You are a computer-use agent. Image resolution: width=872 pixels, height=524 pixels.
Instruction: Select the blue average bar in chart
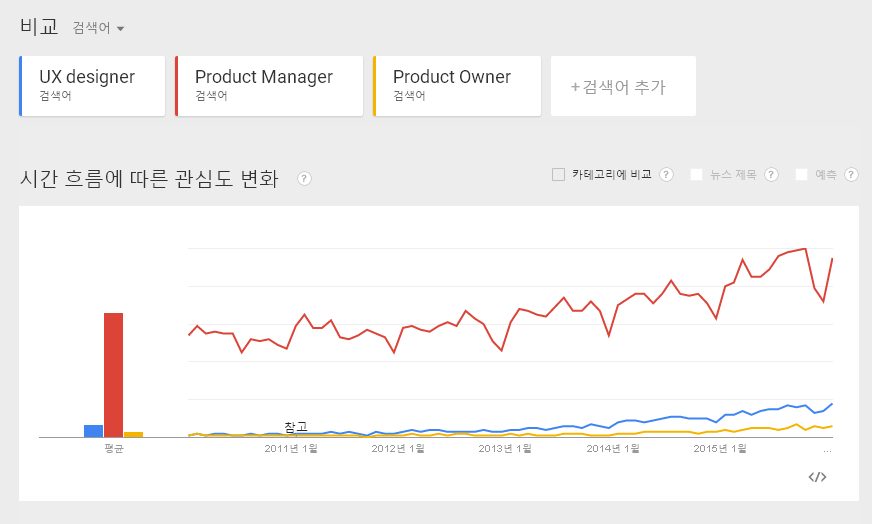pos(93,431)
